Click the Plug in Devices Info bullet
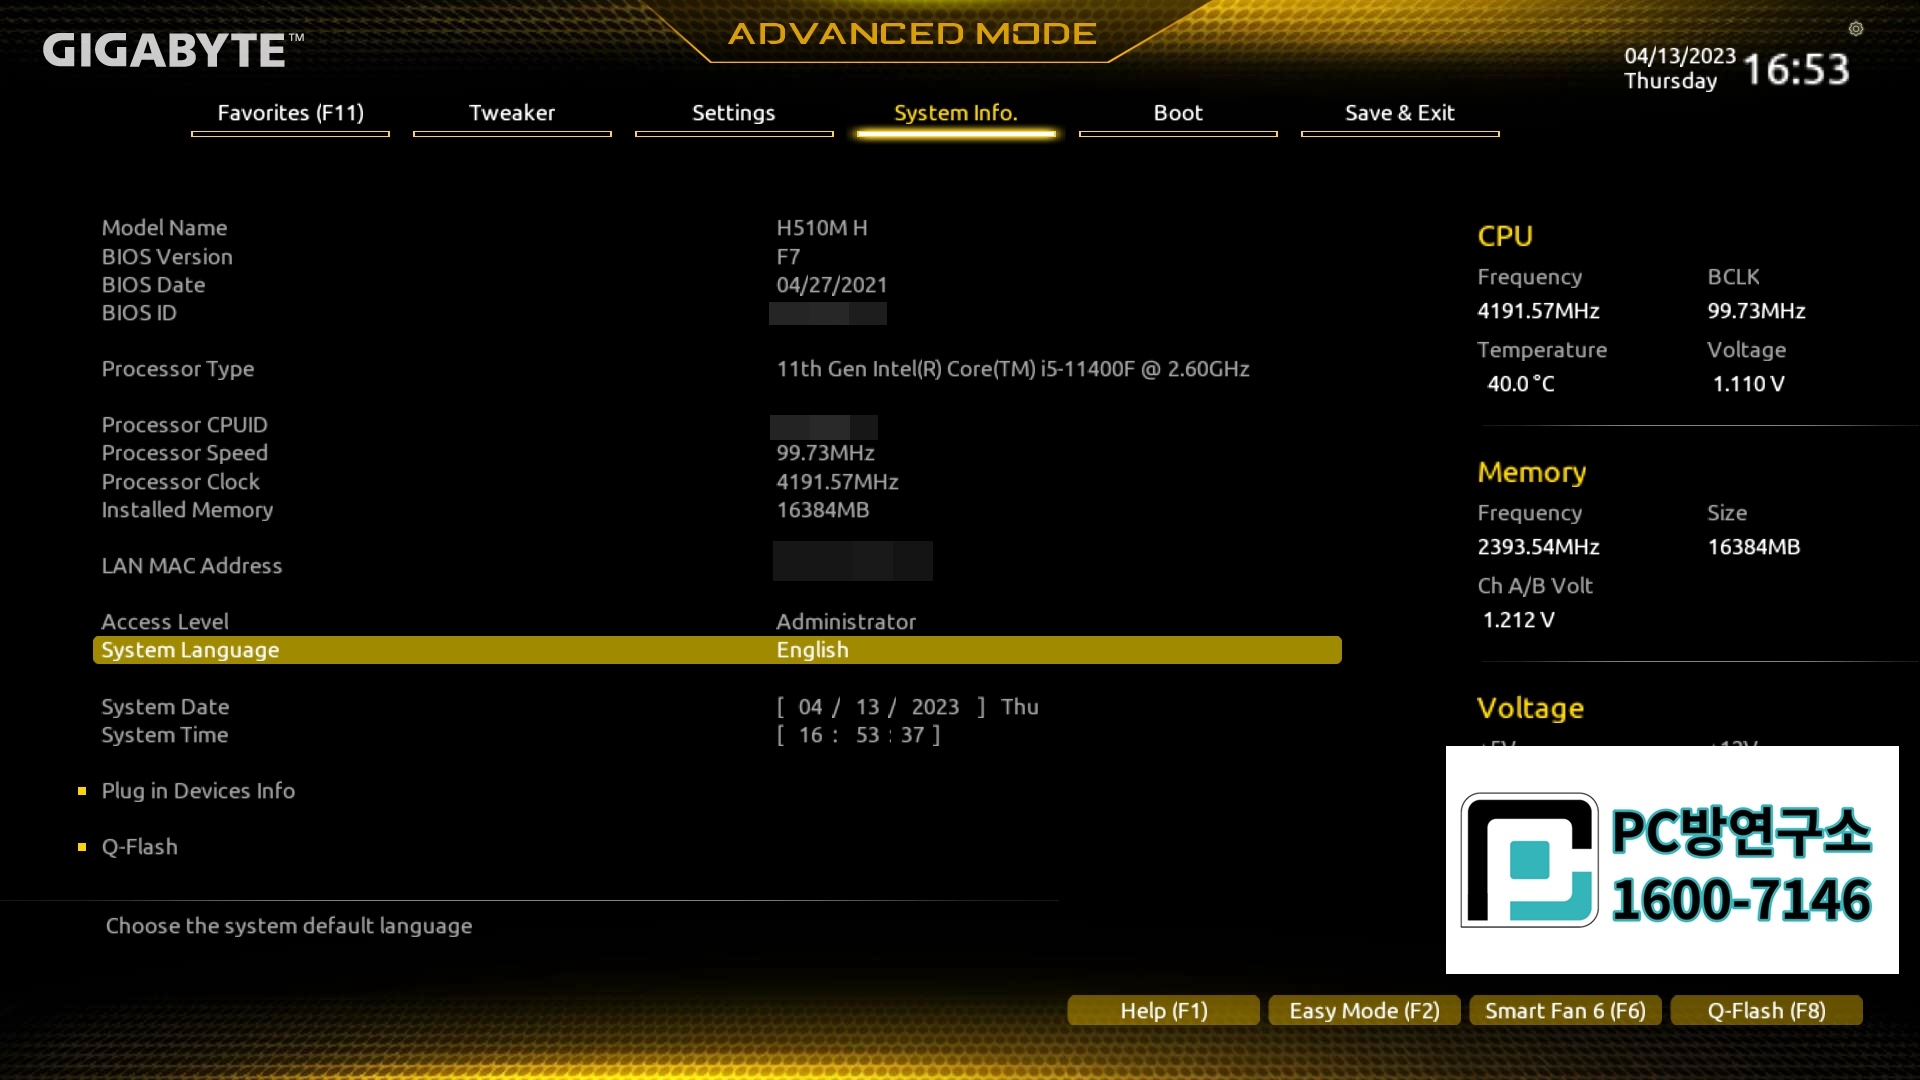1920x1080 pixels. click(x=82, y=791)
